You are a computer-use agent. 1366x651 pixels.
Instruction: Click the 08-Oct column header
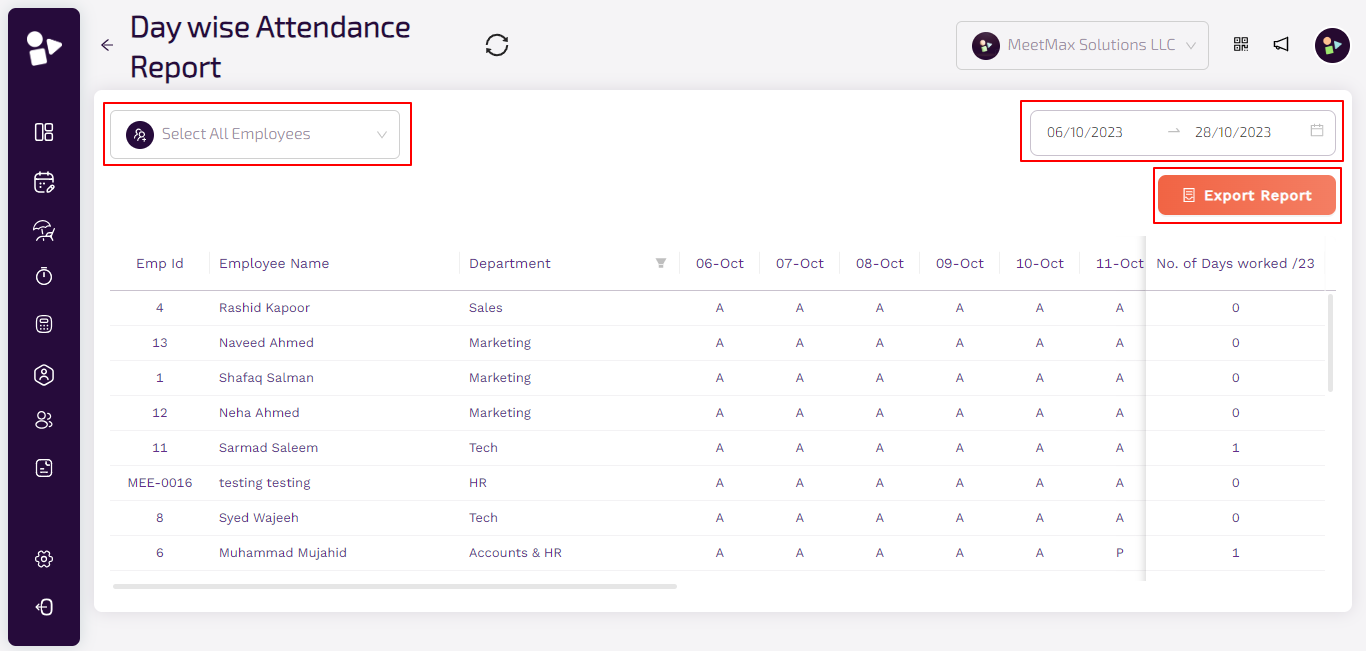point(880,264)
